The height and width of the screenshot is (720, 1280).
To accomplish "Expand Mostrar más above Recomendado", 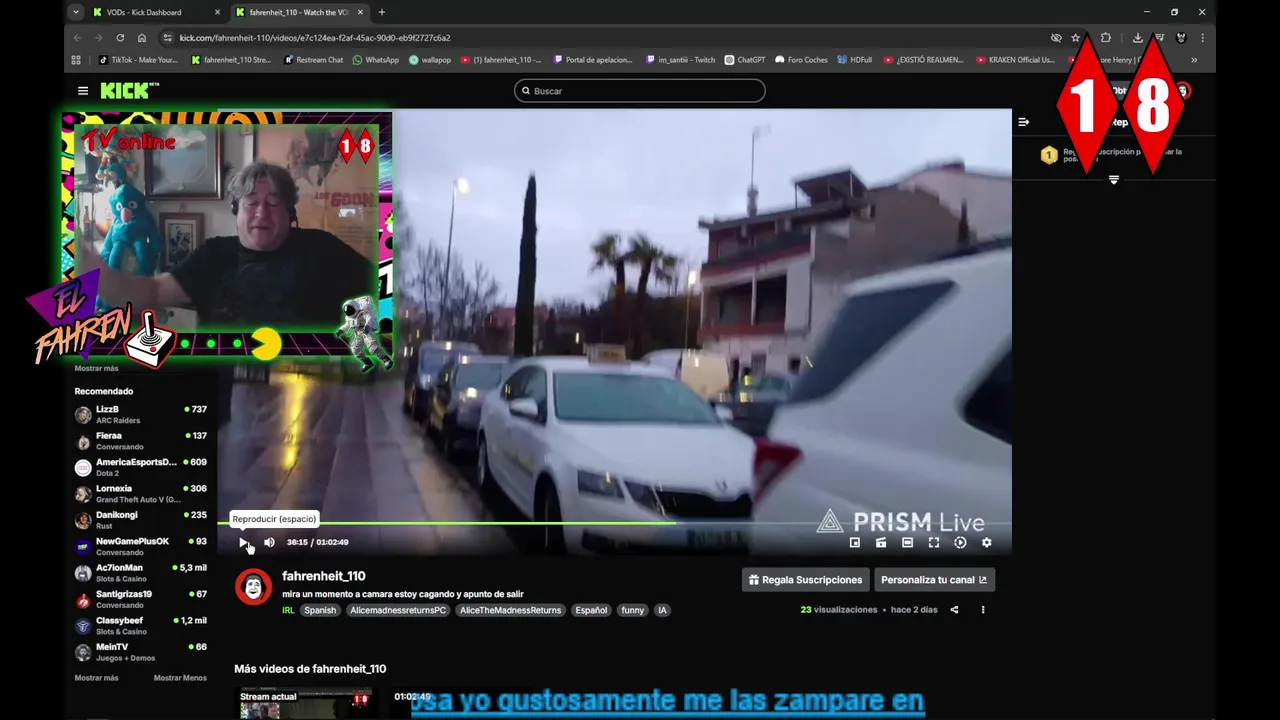I will pos(96,368).
